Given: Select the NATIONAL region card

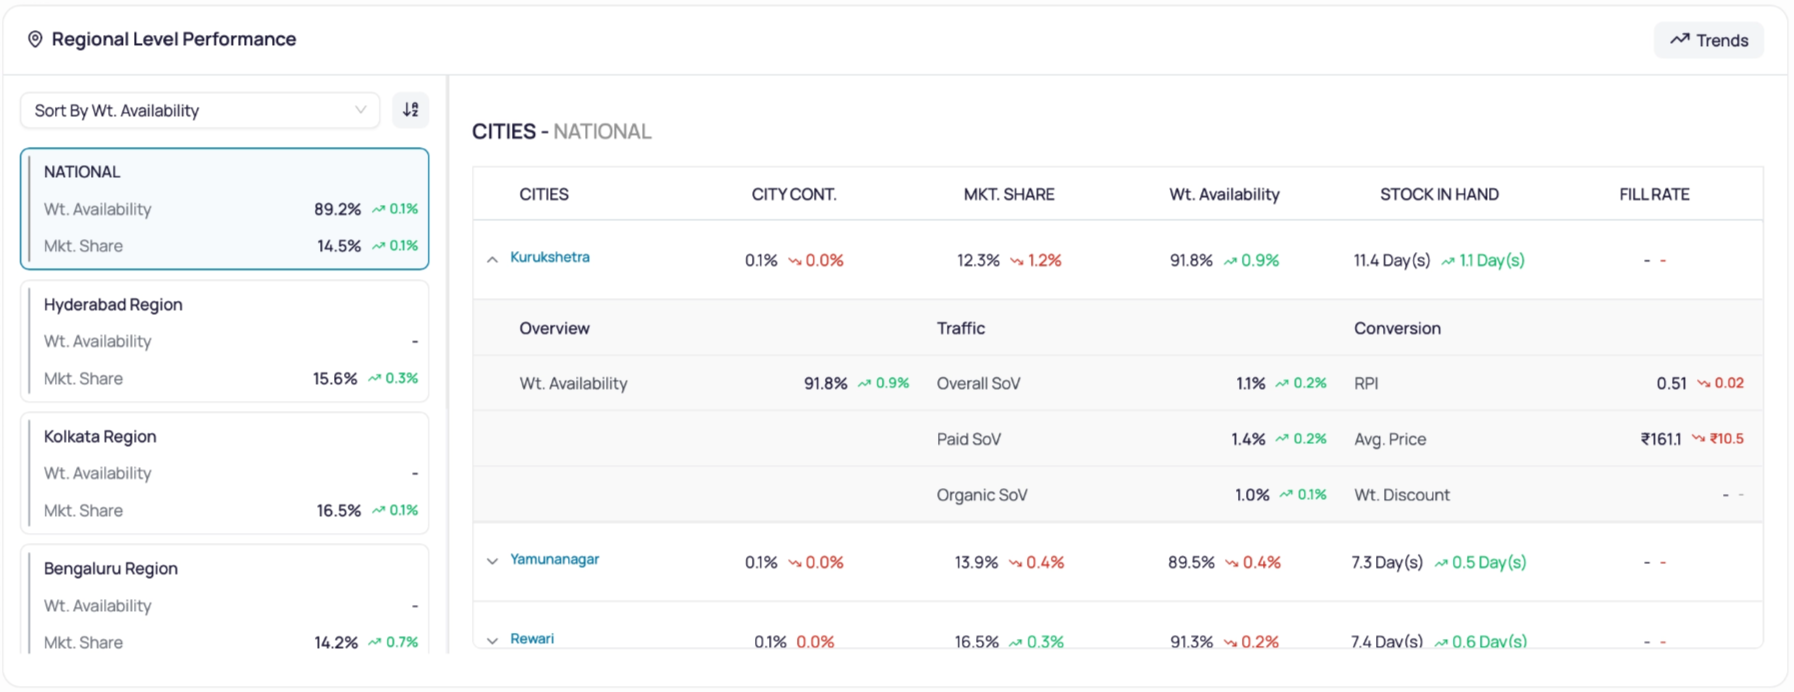Looking at the screenshot, I should coord(225,209).
